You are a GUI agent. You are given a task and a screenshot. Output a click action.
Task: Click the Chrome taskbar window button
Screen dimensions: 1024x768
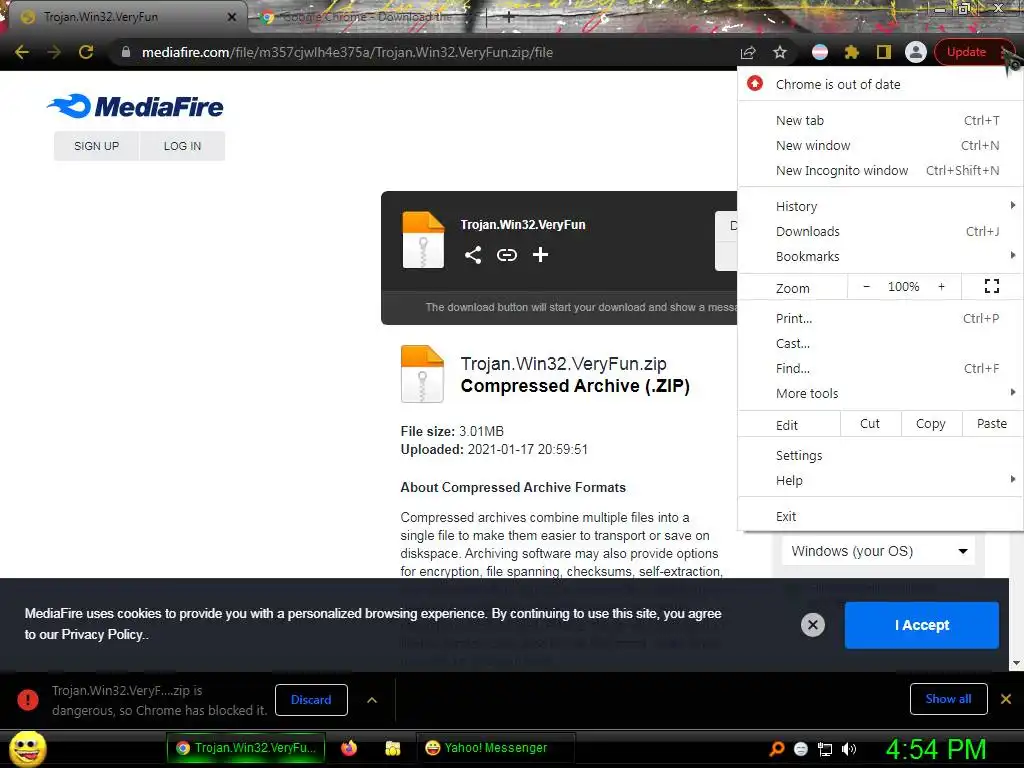click(246, 748)
